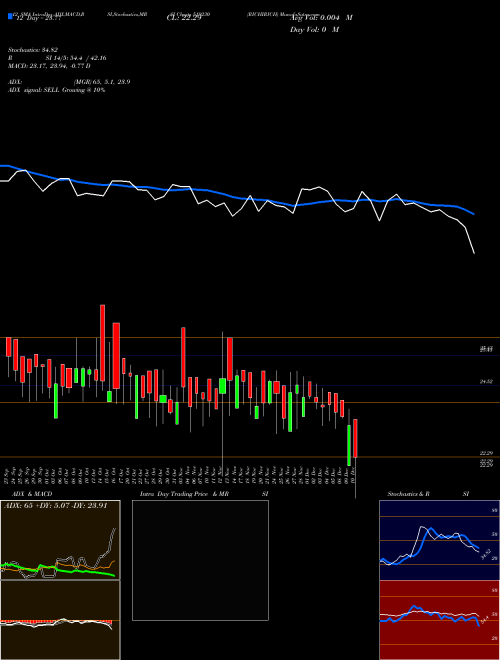
Task: Click the blue moving average line's right end
Action: pyautogui.click(x=473, y=214)
